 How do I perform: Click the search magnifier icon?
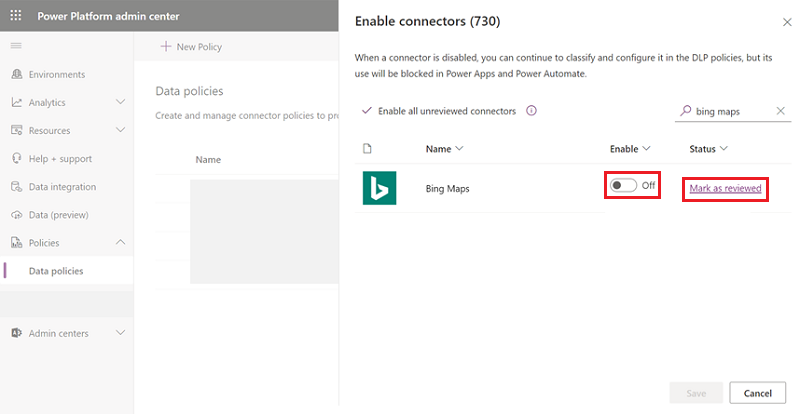point(685,111)
